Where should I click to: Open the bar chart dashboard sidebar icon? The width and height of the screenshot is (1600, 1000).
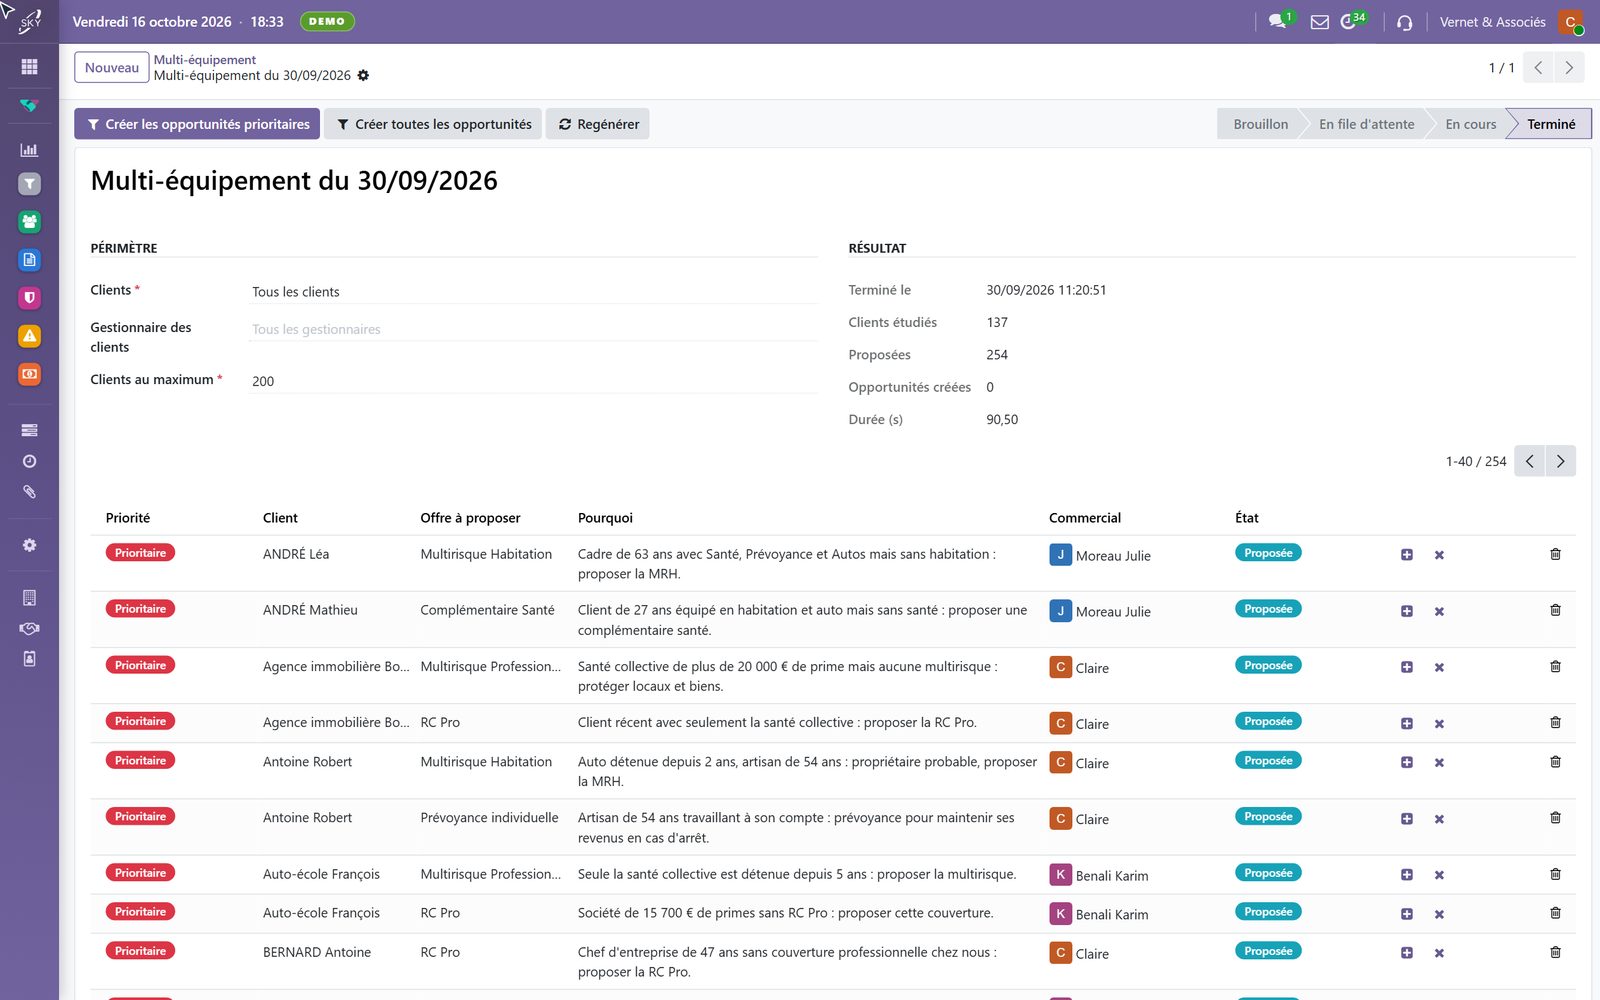pyautogui.click(x=29, y=150)
